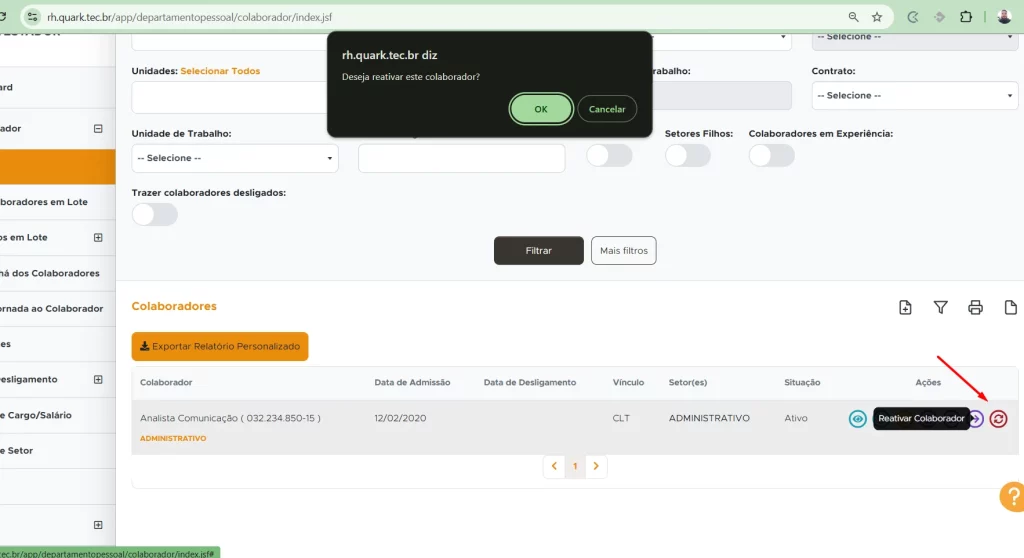Image resolution: width=1024 pixels, height=558 pixels.
Task: Click the filter funnel icon above table
Action: tap(940, 307)
